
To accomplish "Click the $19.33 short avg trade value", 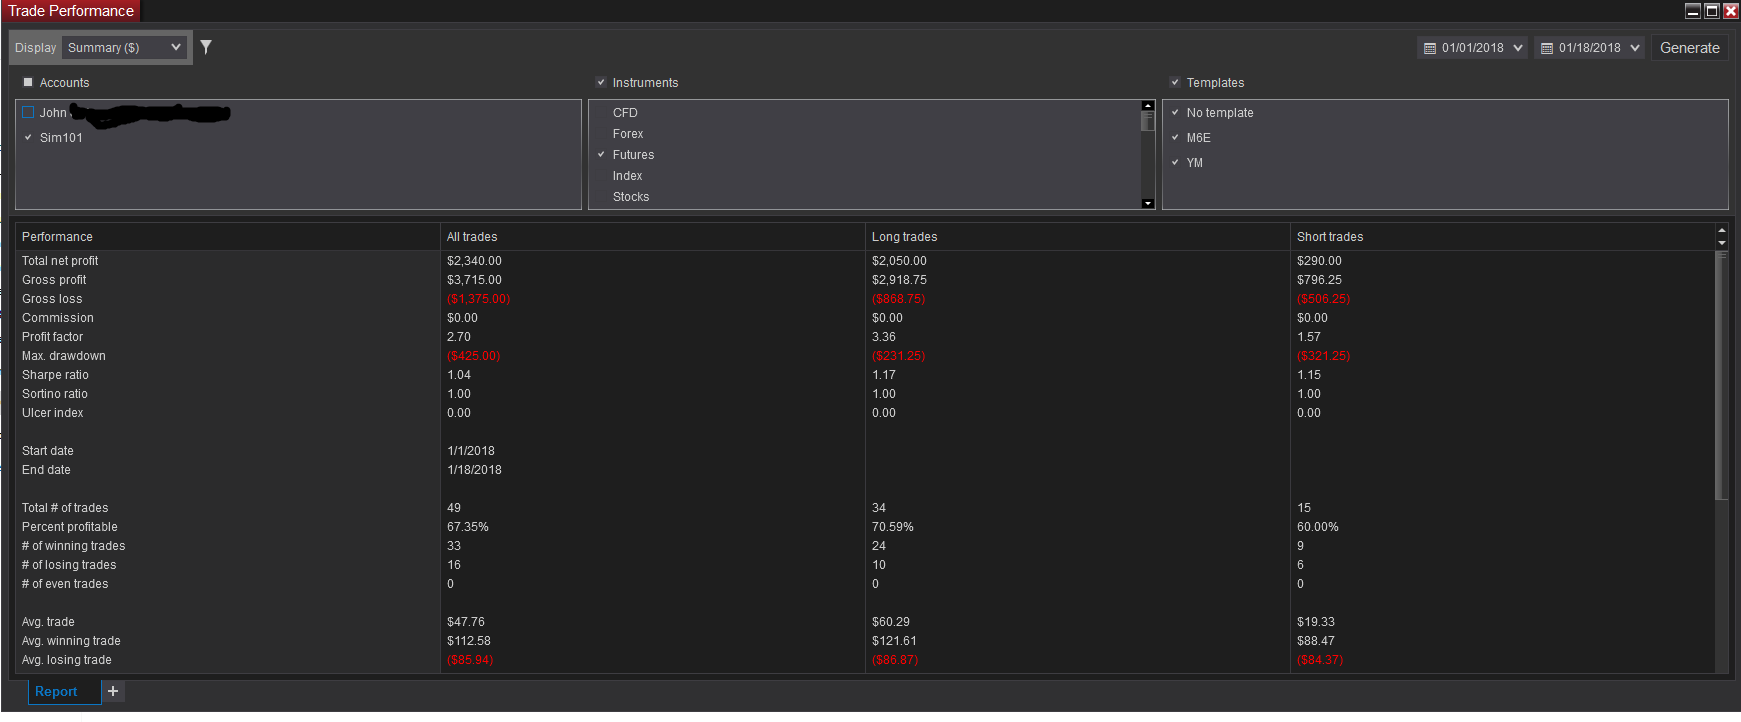I will click(1316, 622).
